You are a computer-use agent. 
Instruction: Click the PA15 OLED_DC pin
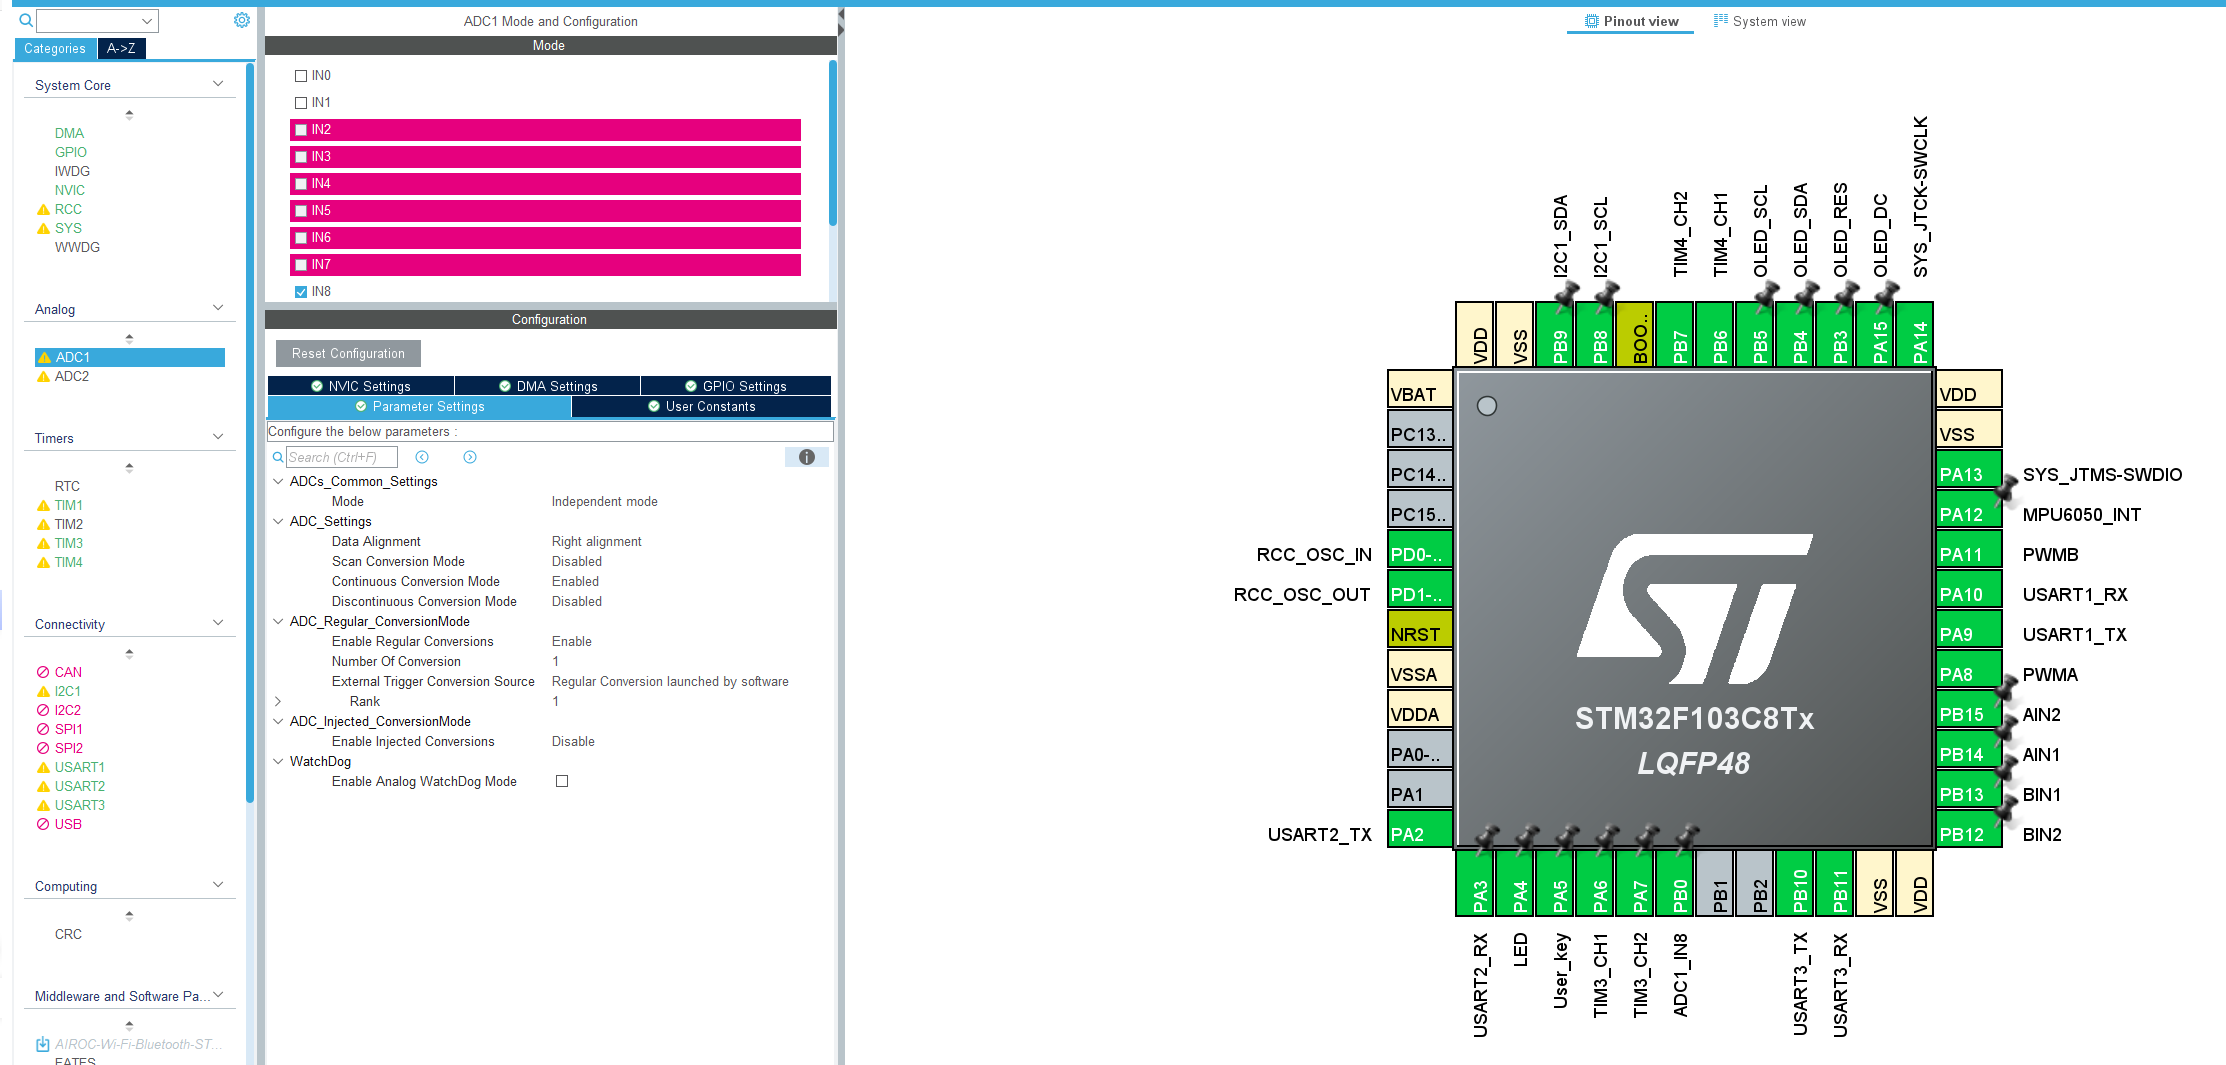(1874, 335)
